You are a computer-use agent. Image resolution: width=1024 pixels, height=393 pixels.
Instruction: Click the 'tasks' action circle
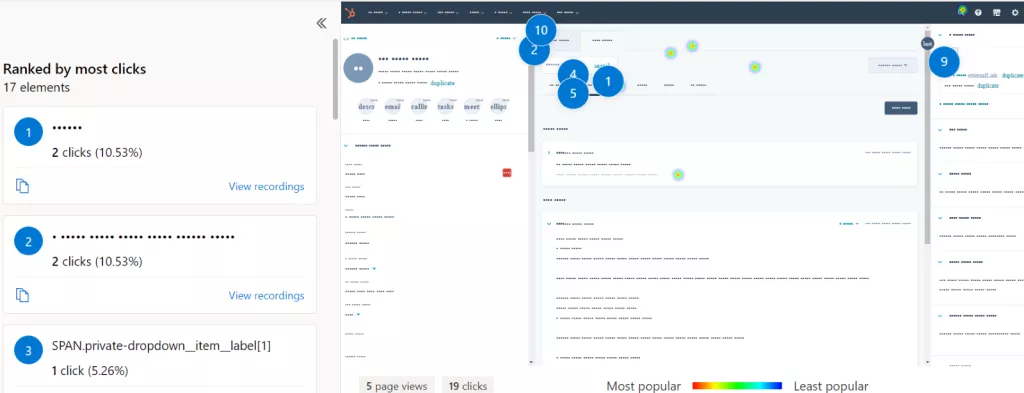pyautogui.click(x=445, y=106)
